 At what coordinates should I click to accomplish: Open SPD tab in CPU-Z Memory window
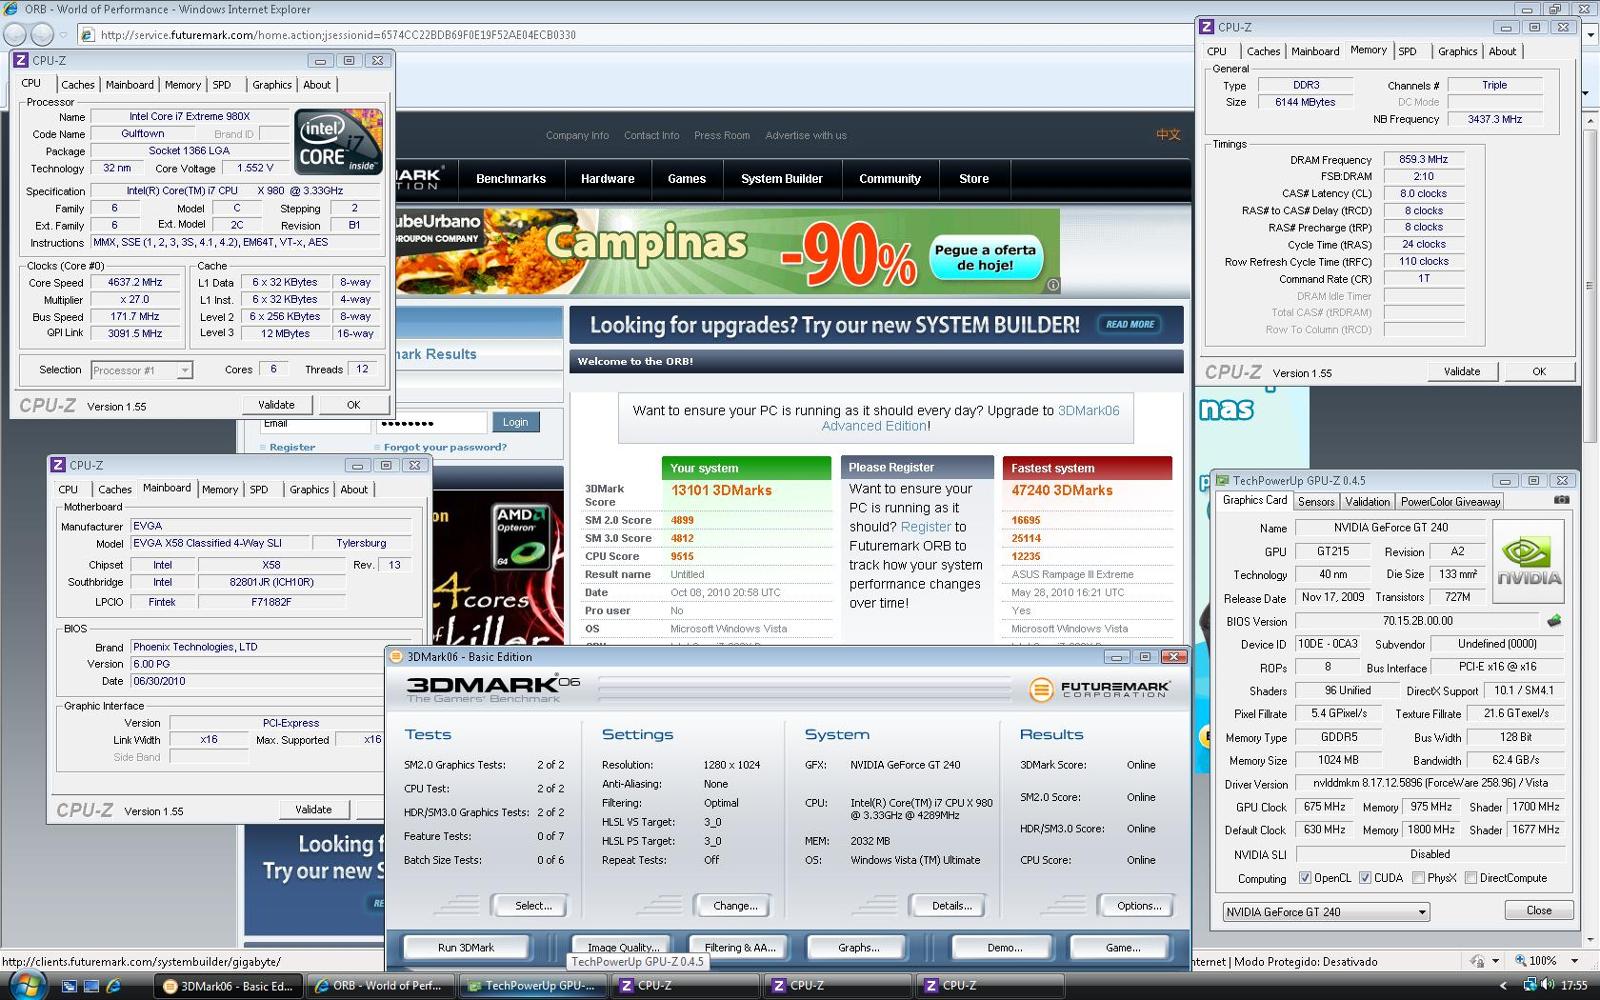(x=1407, y=51)
